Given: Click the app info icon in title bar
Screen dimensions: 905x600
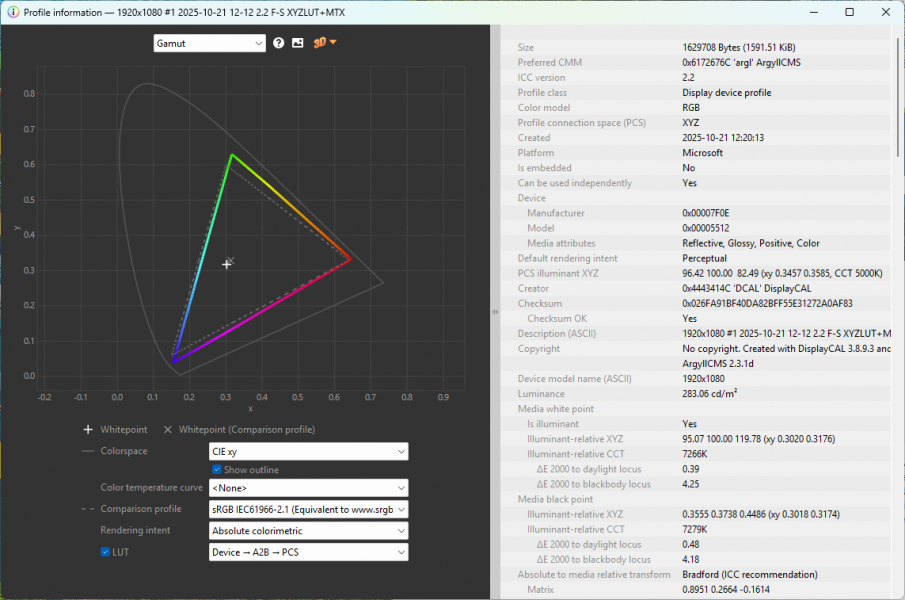Looking at the screenshot, I should [13, 12].
